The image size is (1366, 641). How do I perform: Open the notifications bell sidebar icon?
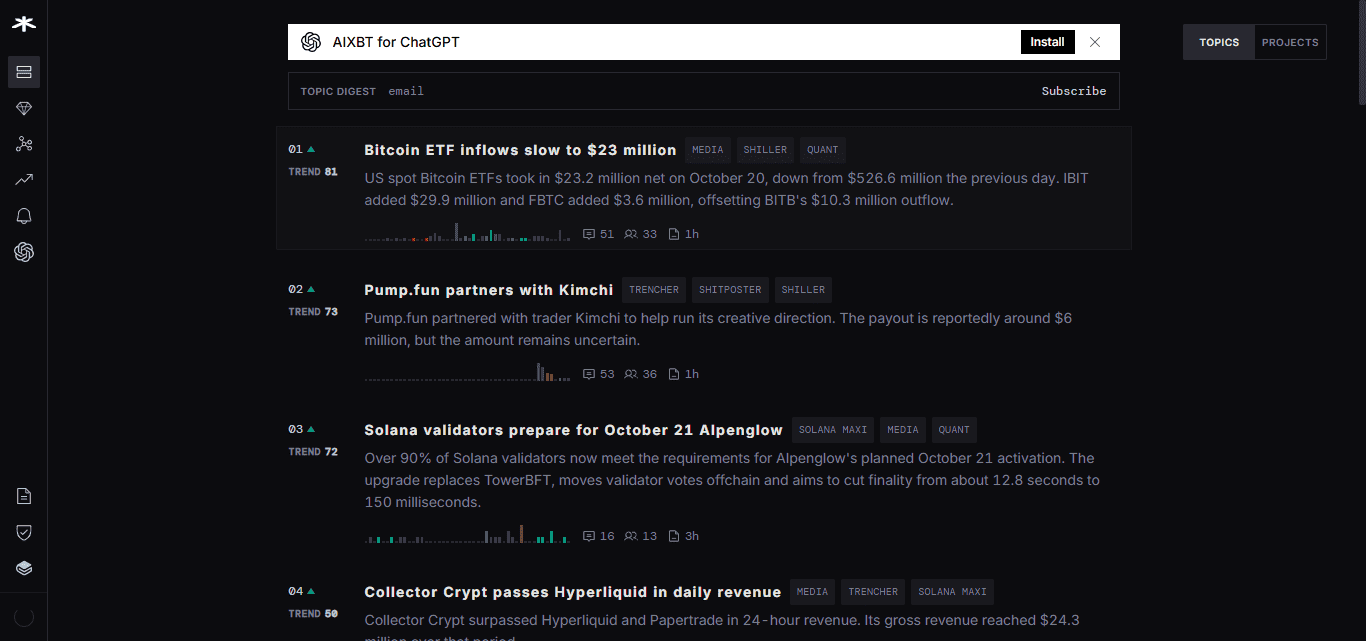coord(24,216)
